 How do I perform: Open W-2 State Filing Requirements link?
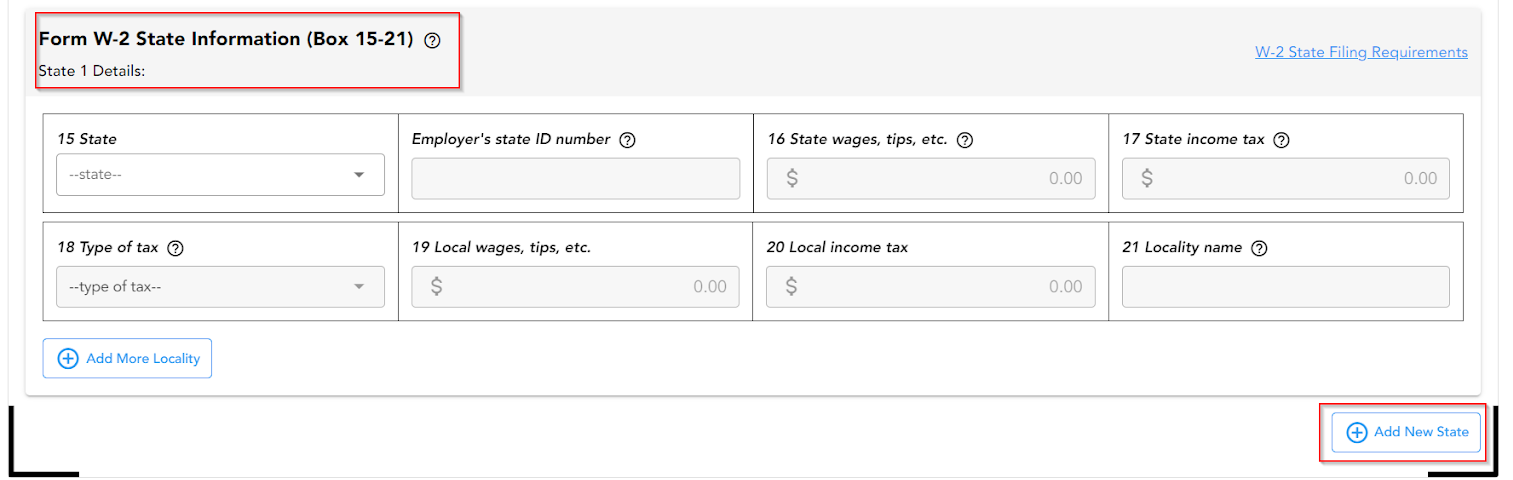tap(1361, 52)
